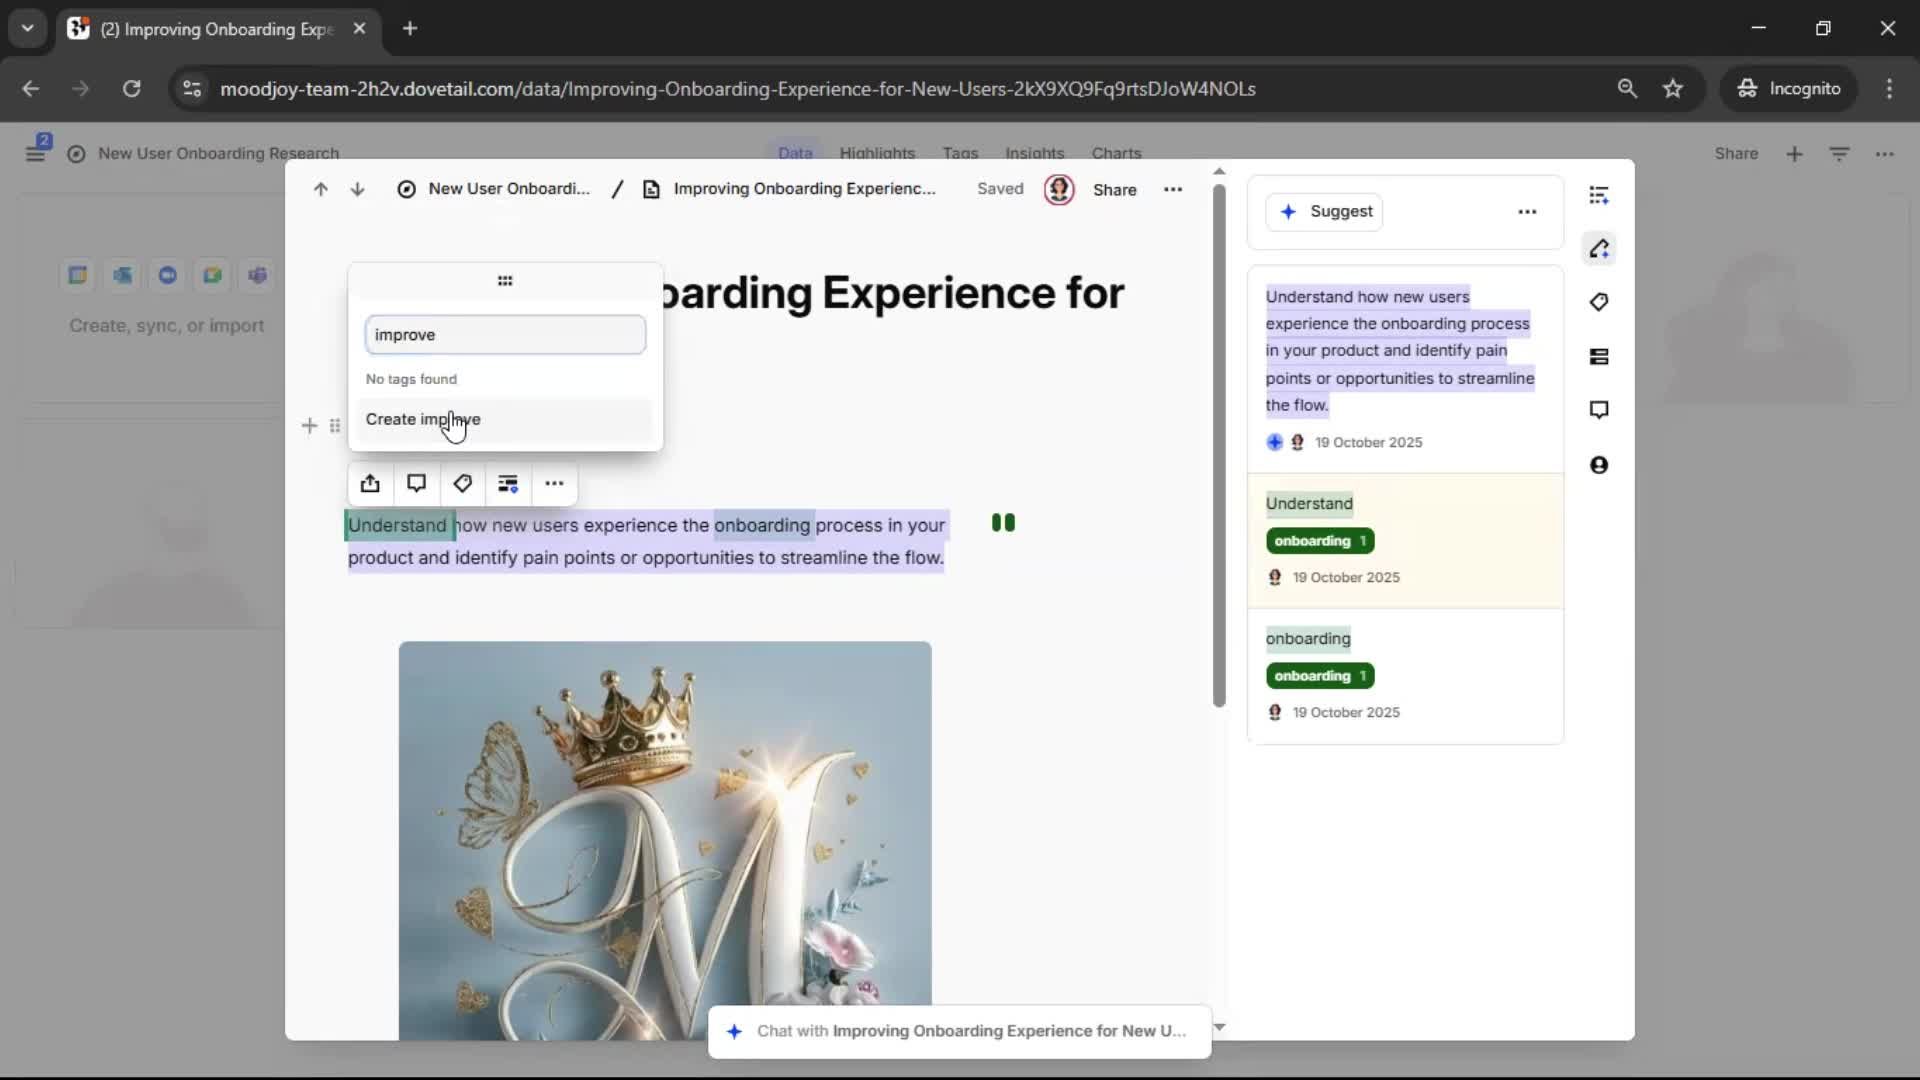Click the tag search input field

(x=505, y=335)
